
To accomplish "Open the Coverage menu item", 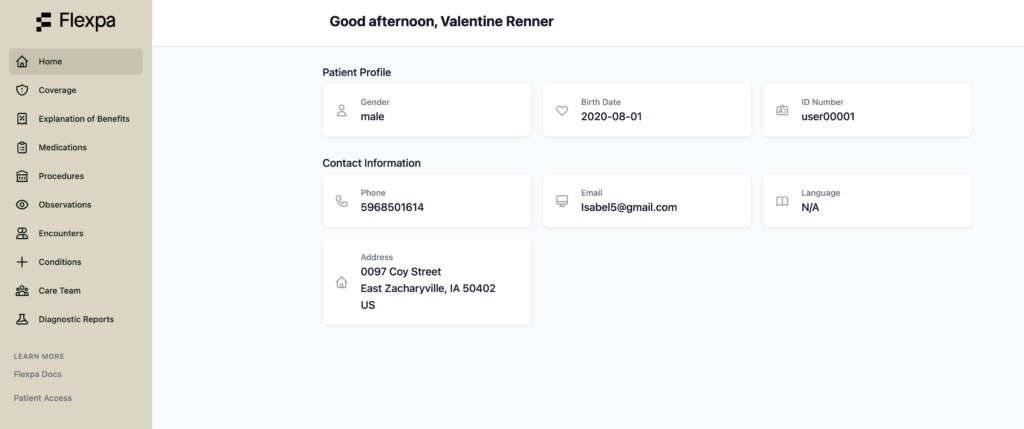I will [57, 90].
